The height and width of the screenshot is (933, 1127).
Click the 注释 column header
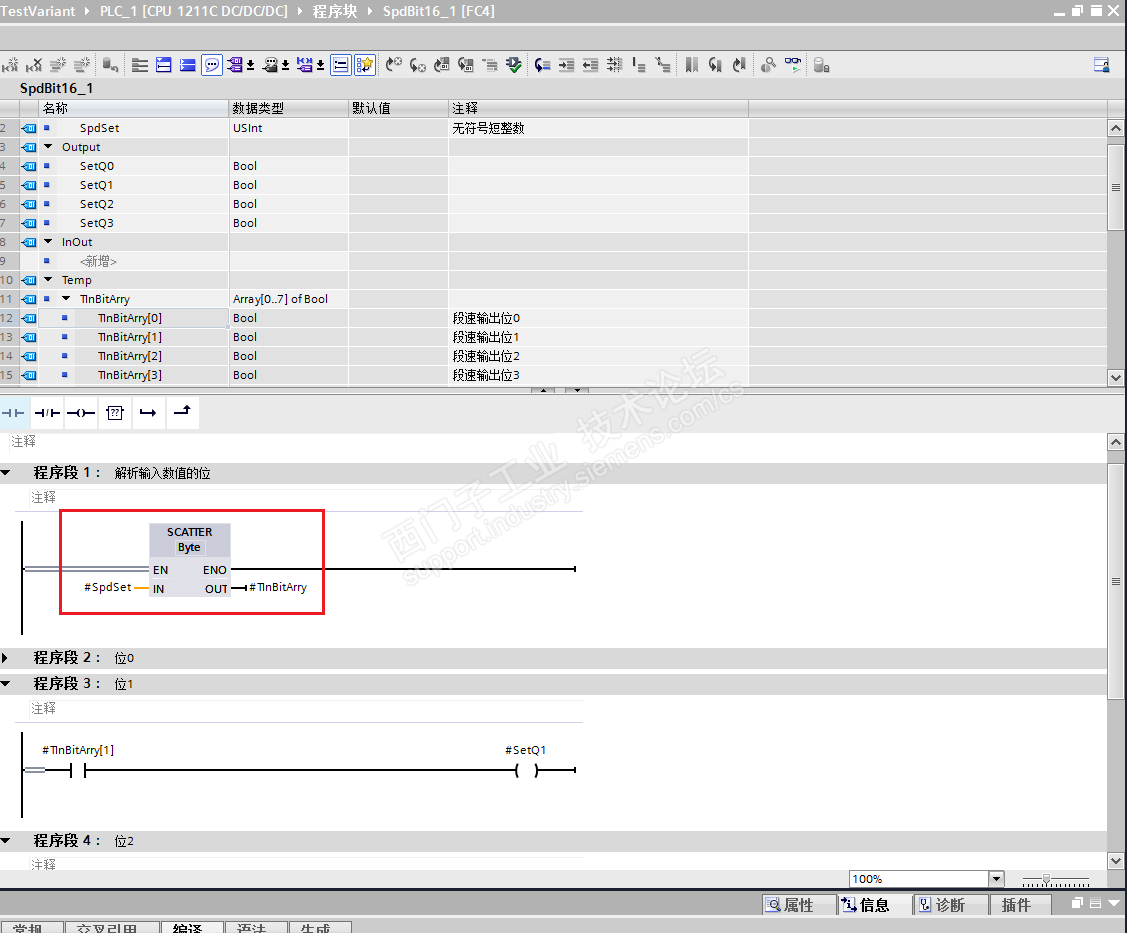click(x=598, y=108)
